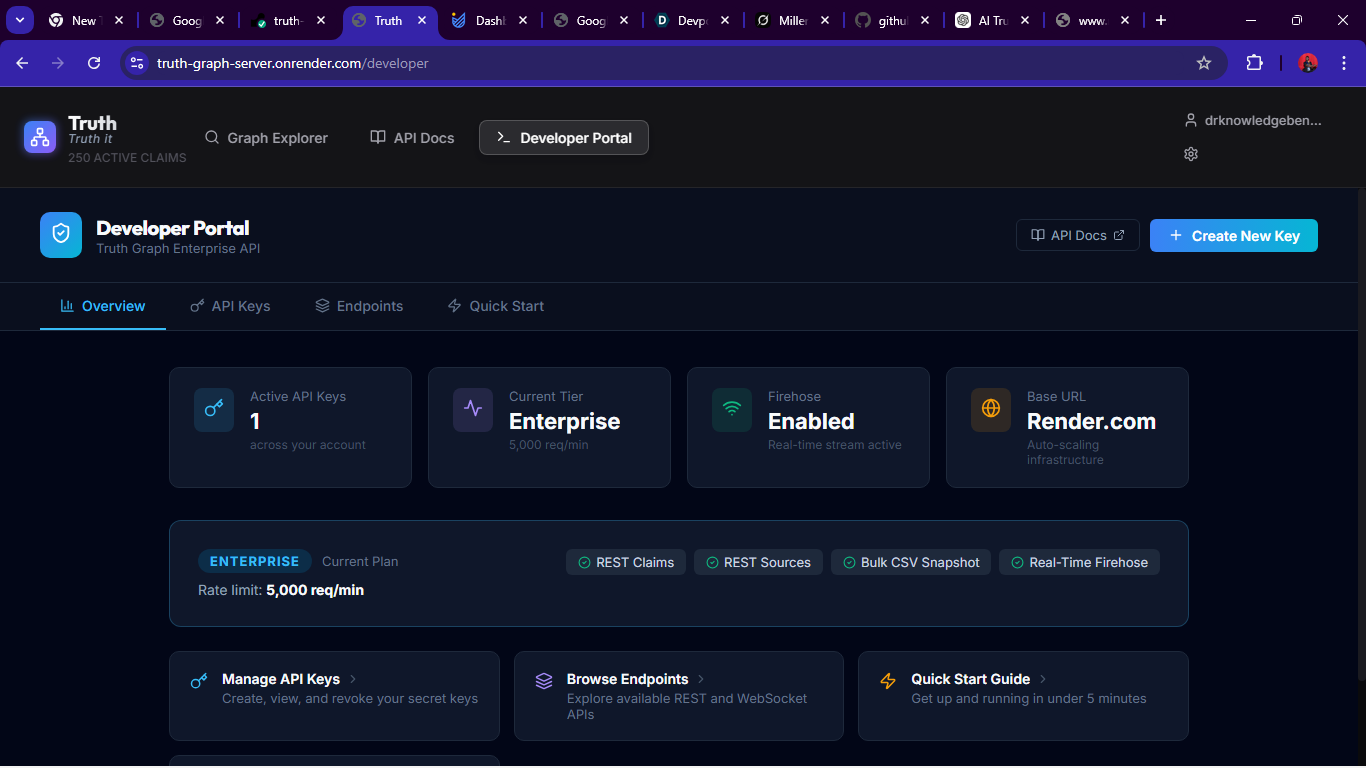
Task: Open the Quick Start Guide card
Action: pyautogui.click(x=1023, y=696)
